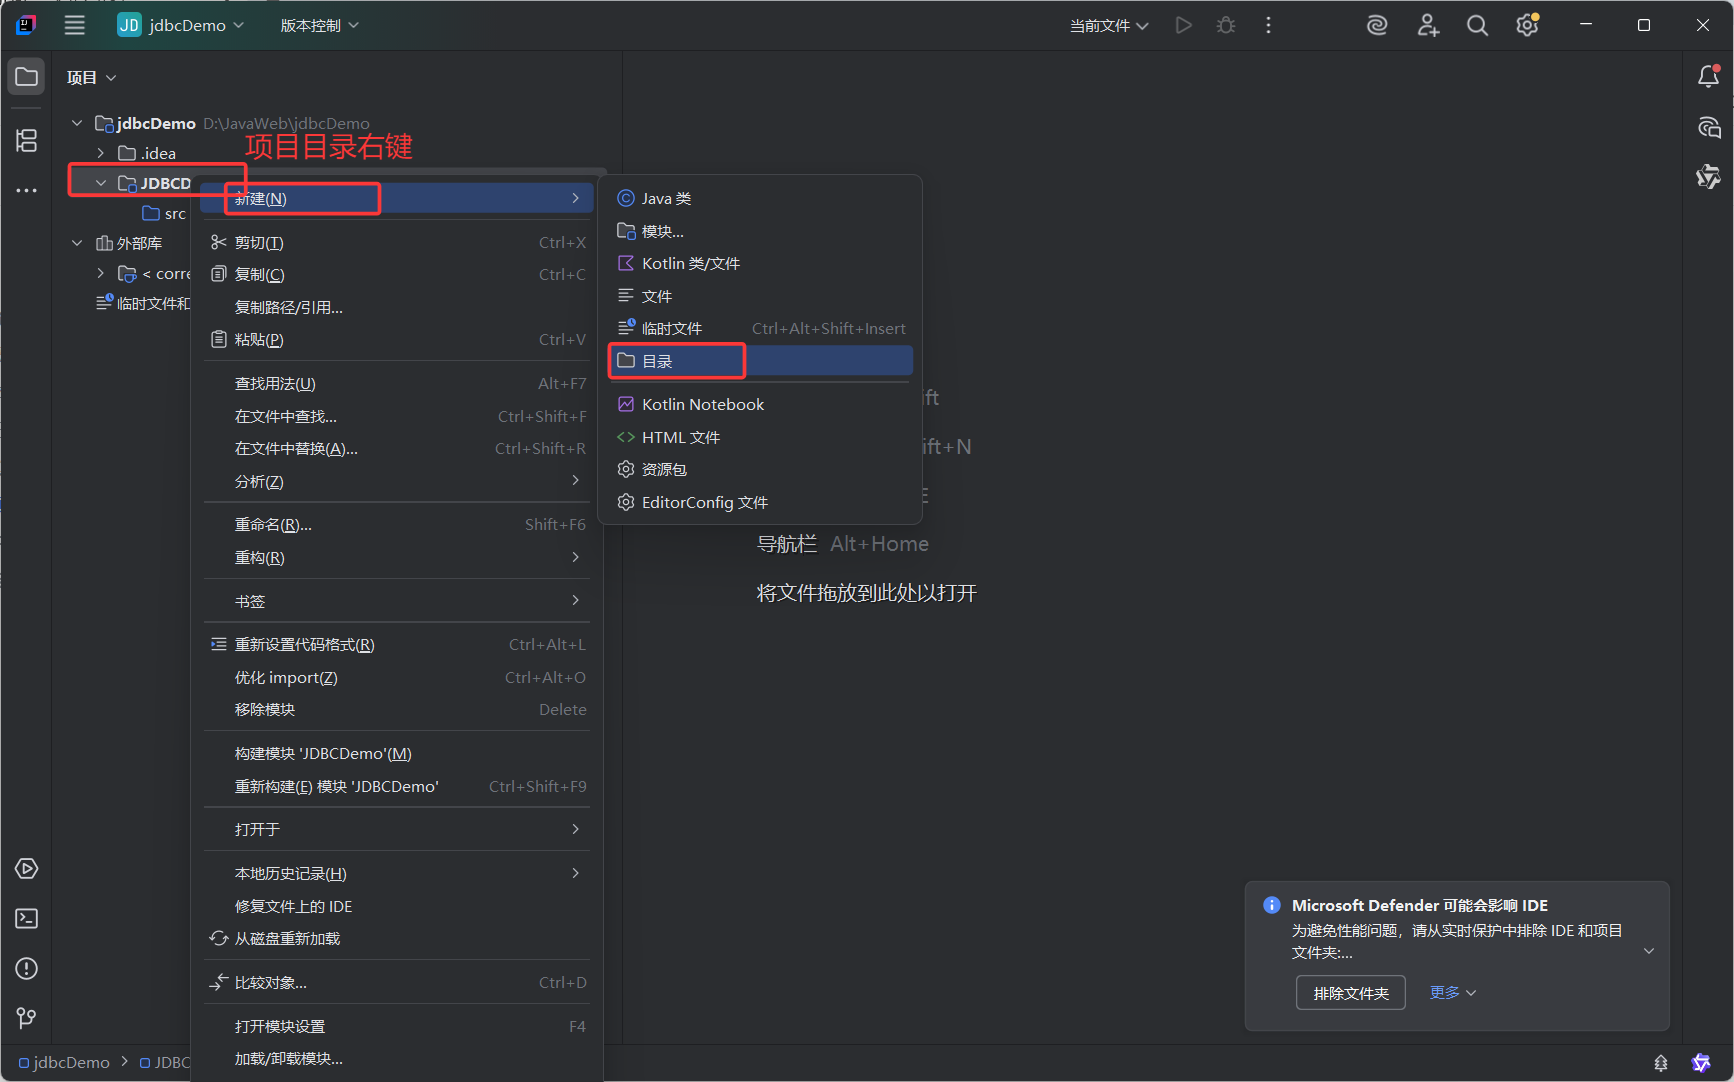Open the 更多 dropdown in notification
This screenshot has width=1734, height=1082.
click(x=1453, y=992)
